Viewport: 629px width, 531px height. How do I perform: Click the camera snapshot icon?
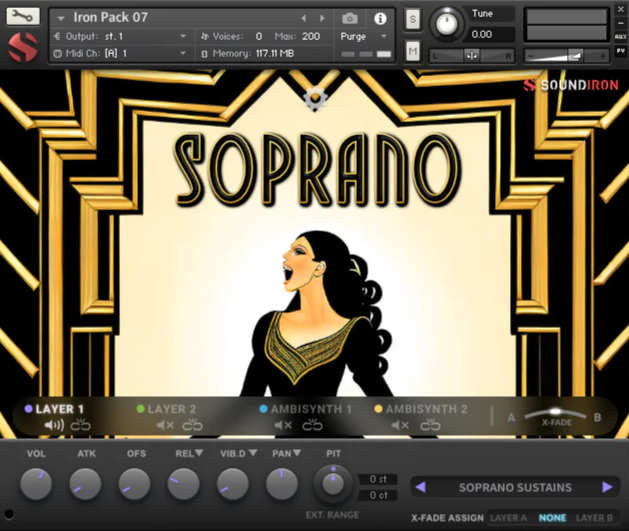[350, 18]
